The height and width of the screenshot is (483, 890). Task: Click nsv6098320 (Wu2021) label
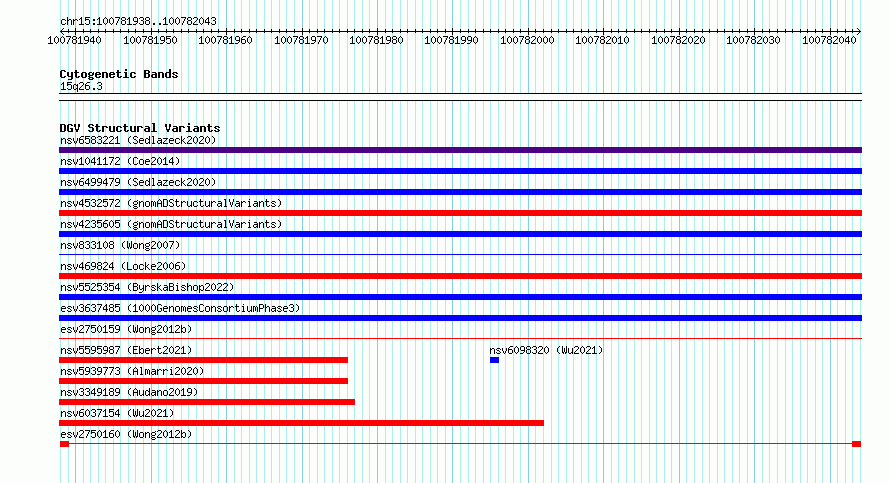click(546, 350)
